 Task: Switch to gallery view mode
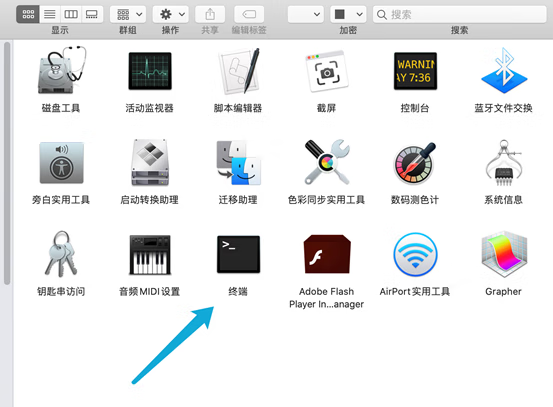tap(92, 14)
